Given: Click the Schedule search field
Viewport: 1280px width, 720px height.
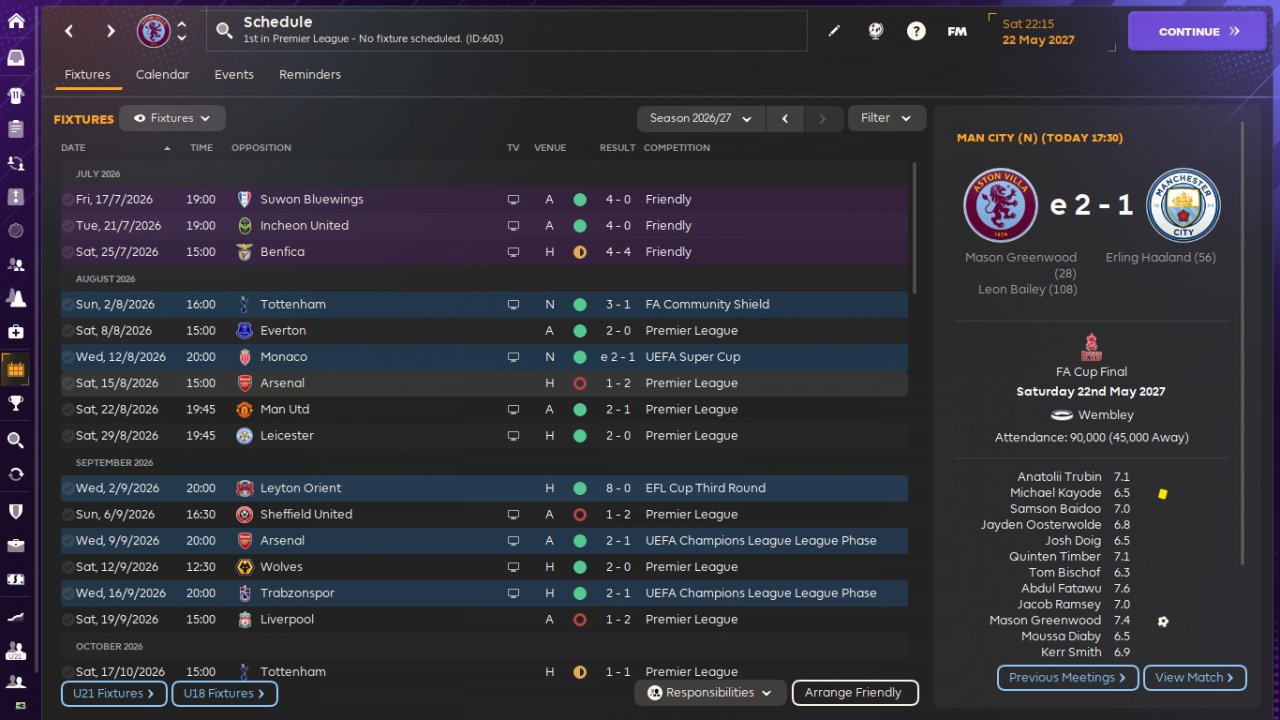Looking at the screenshot, I should point(506,31).
